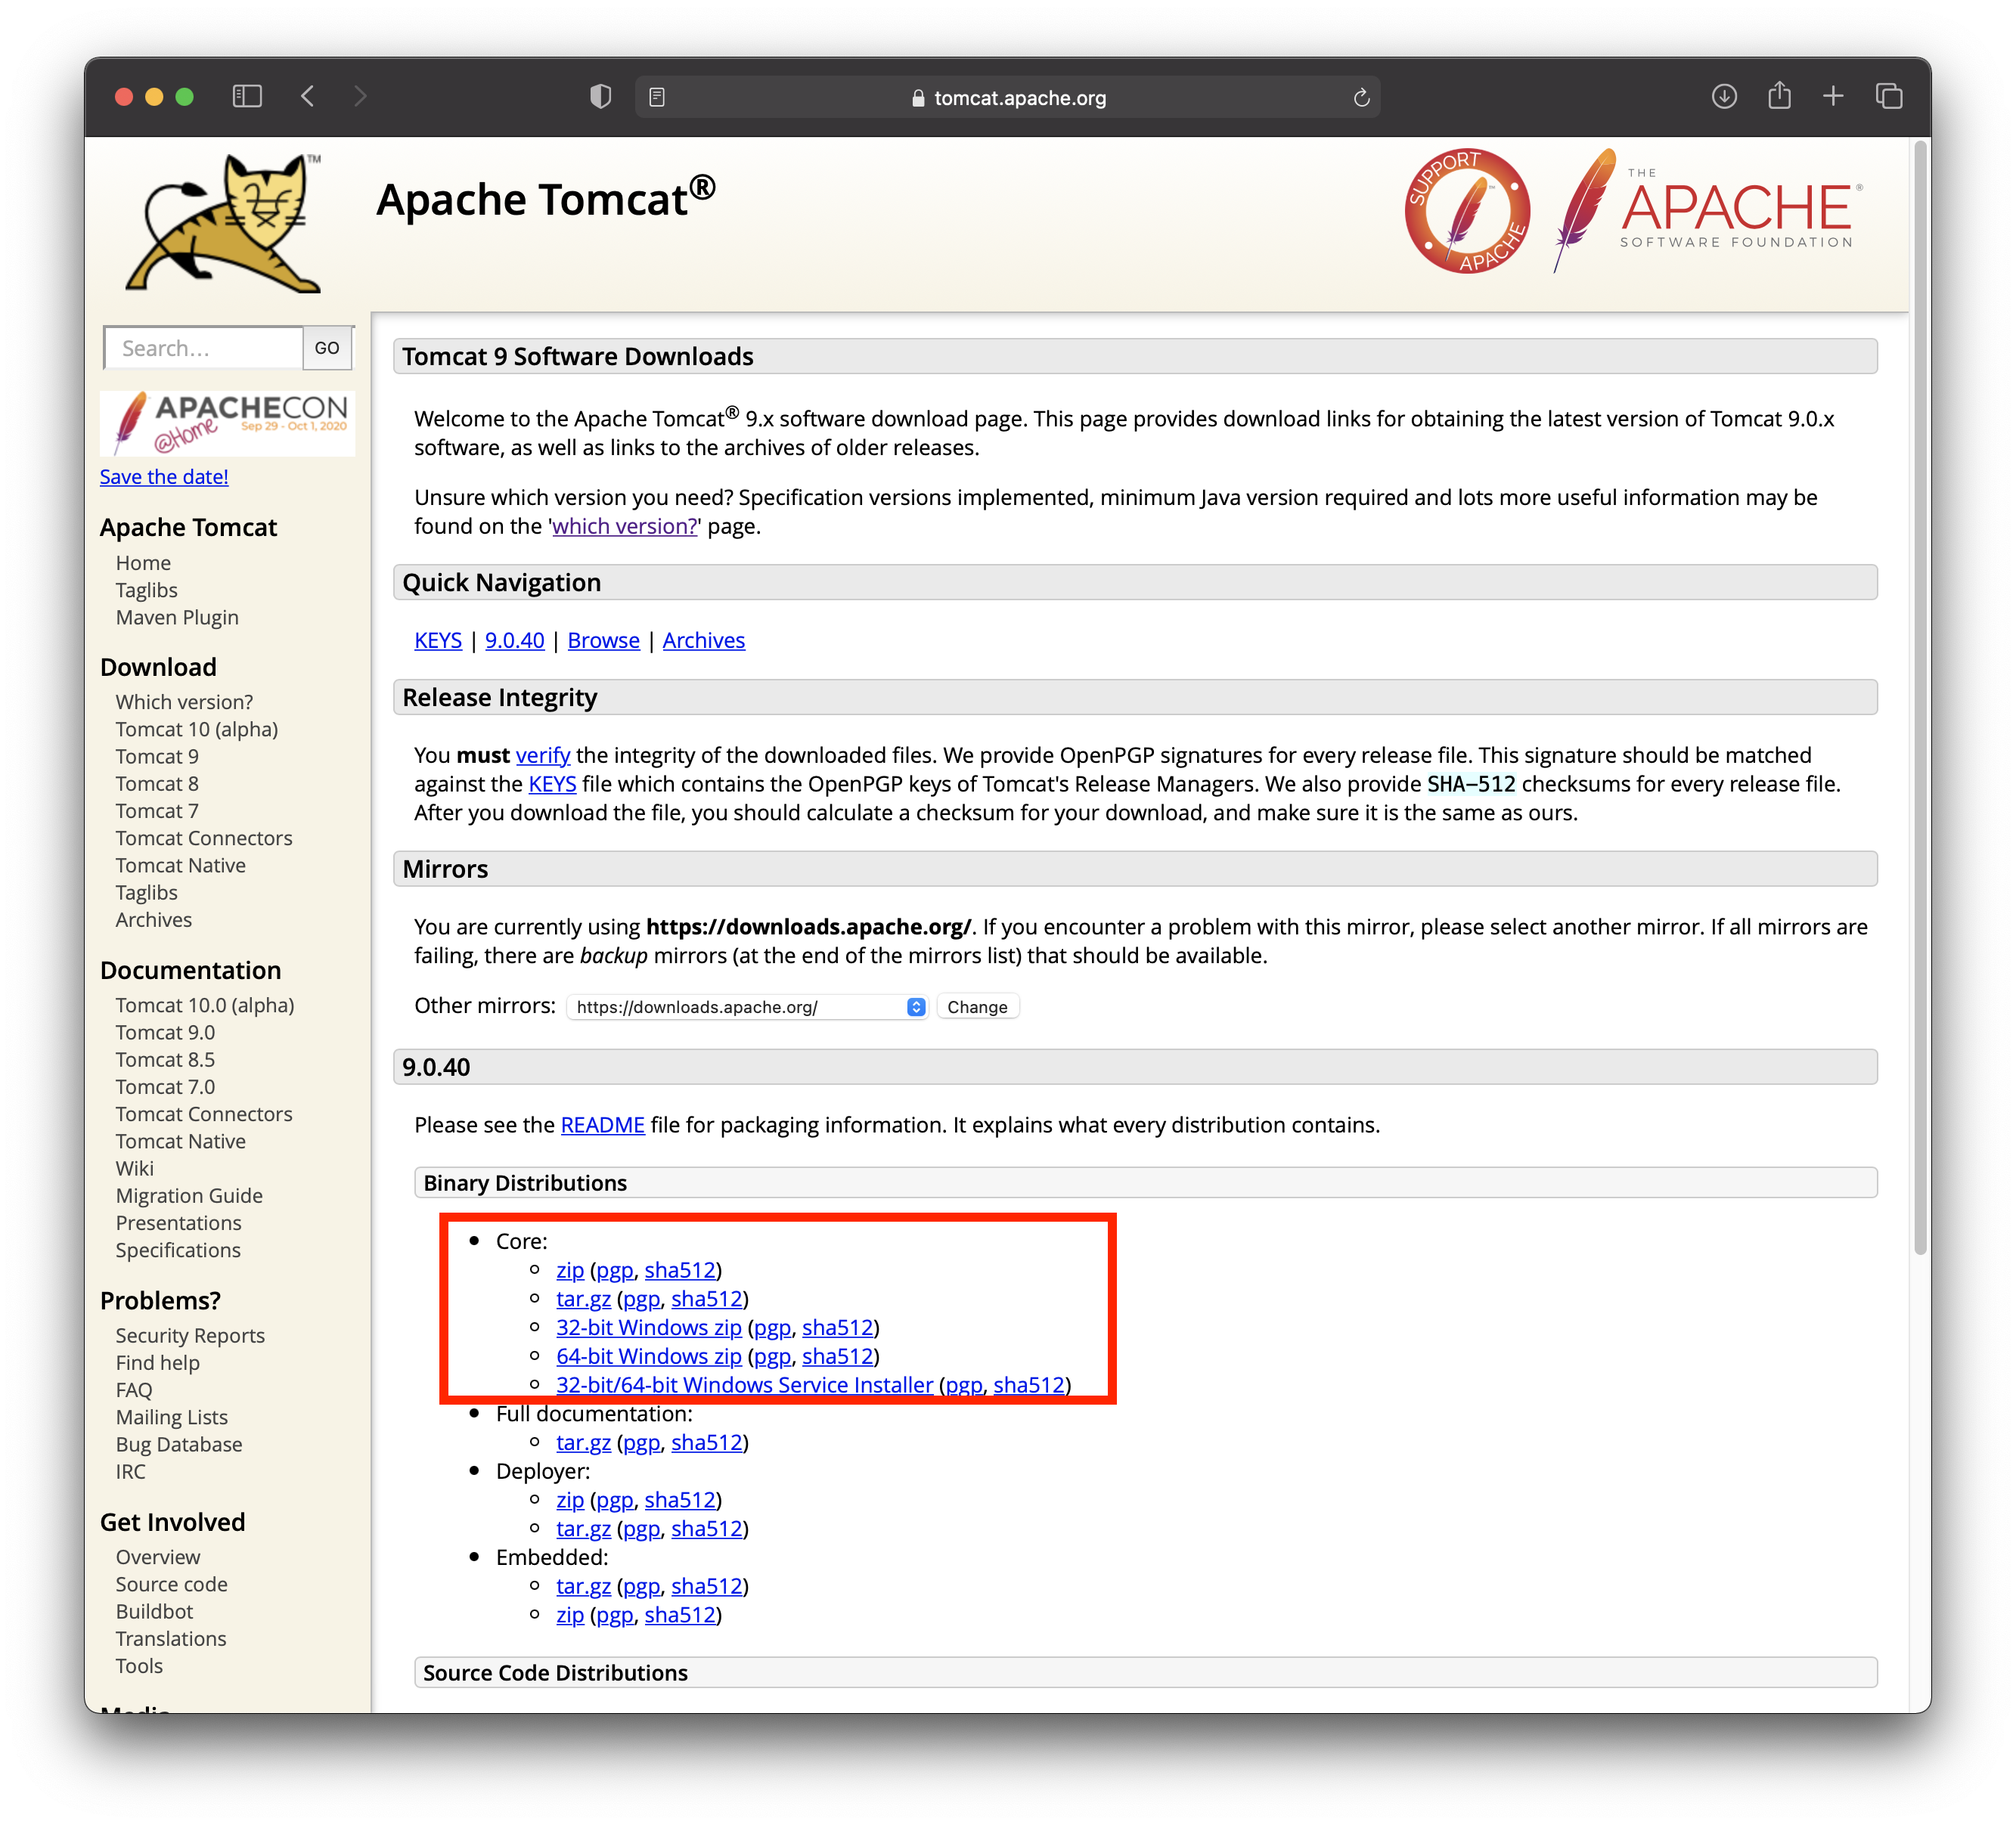The height and width of the screenshot is (1825, 2016).
Task: Download the Core 32-bit Windows zip
Action: [649, 1327]
